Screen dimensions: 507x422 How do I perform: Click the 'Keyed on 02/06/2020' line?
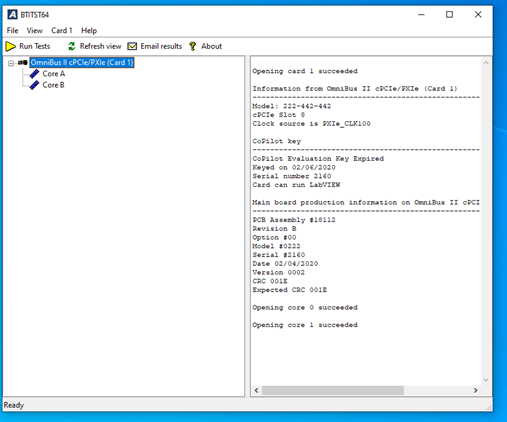pos(294,167)
